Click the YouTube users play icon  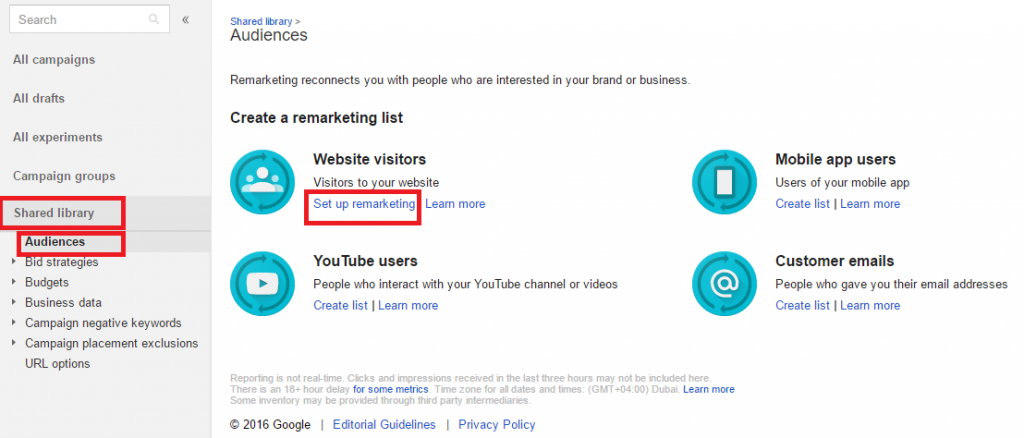[263, 284]
